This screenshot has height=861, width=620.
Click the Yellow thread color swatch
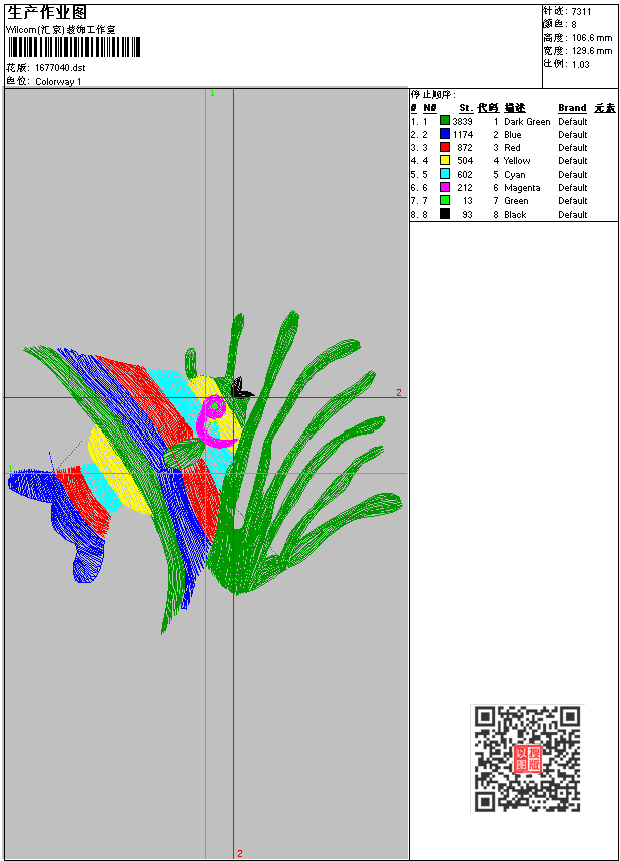click(445, 160)
